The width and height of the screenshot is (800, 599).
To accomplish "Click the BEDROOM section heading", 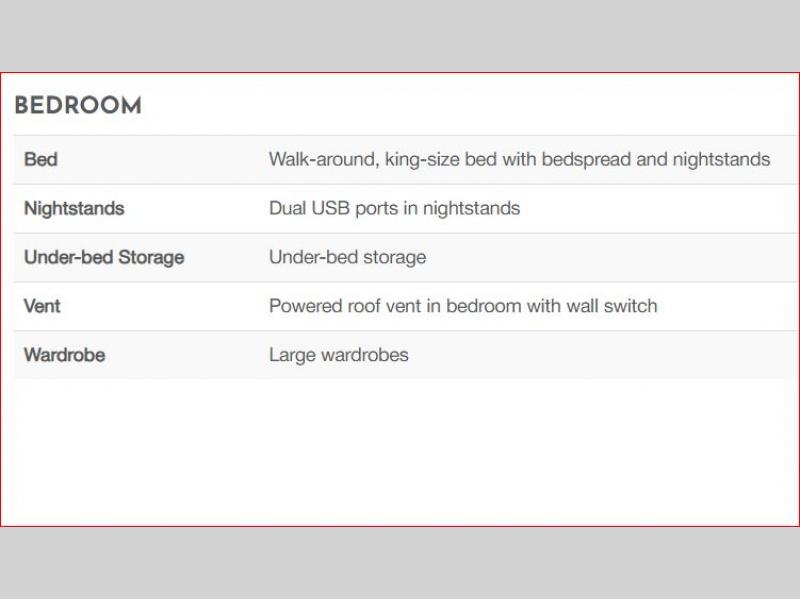I will pyautogui.click(x=78, y=106).
